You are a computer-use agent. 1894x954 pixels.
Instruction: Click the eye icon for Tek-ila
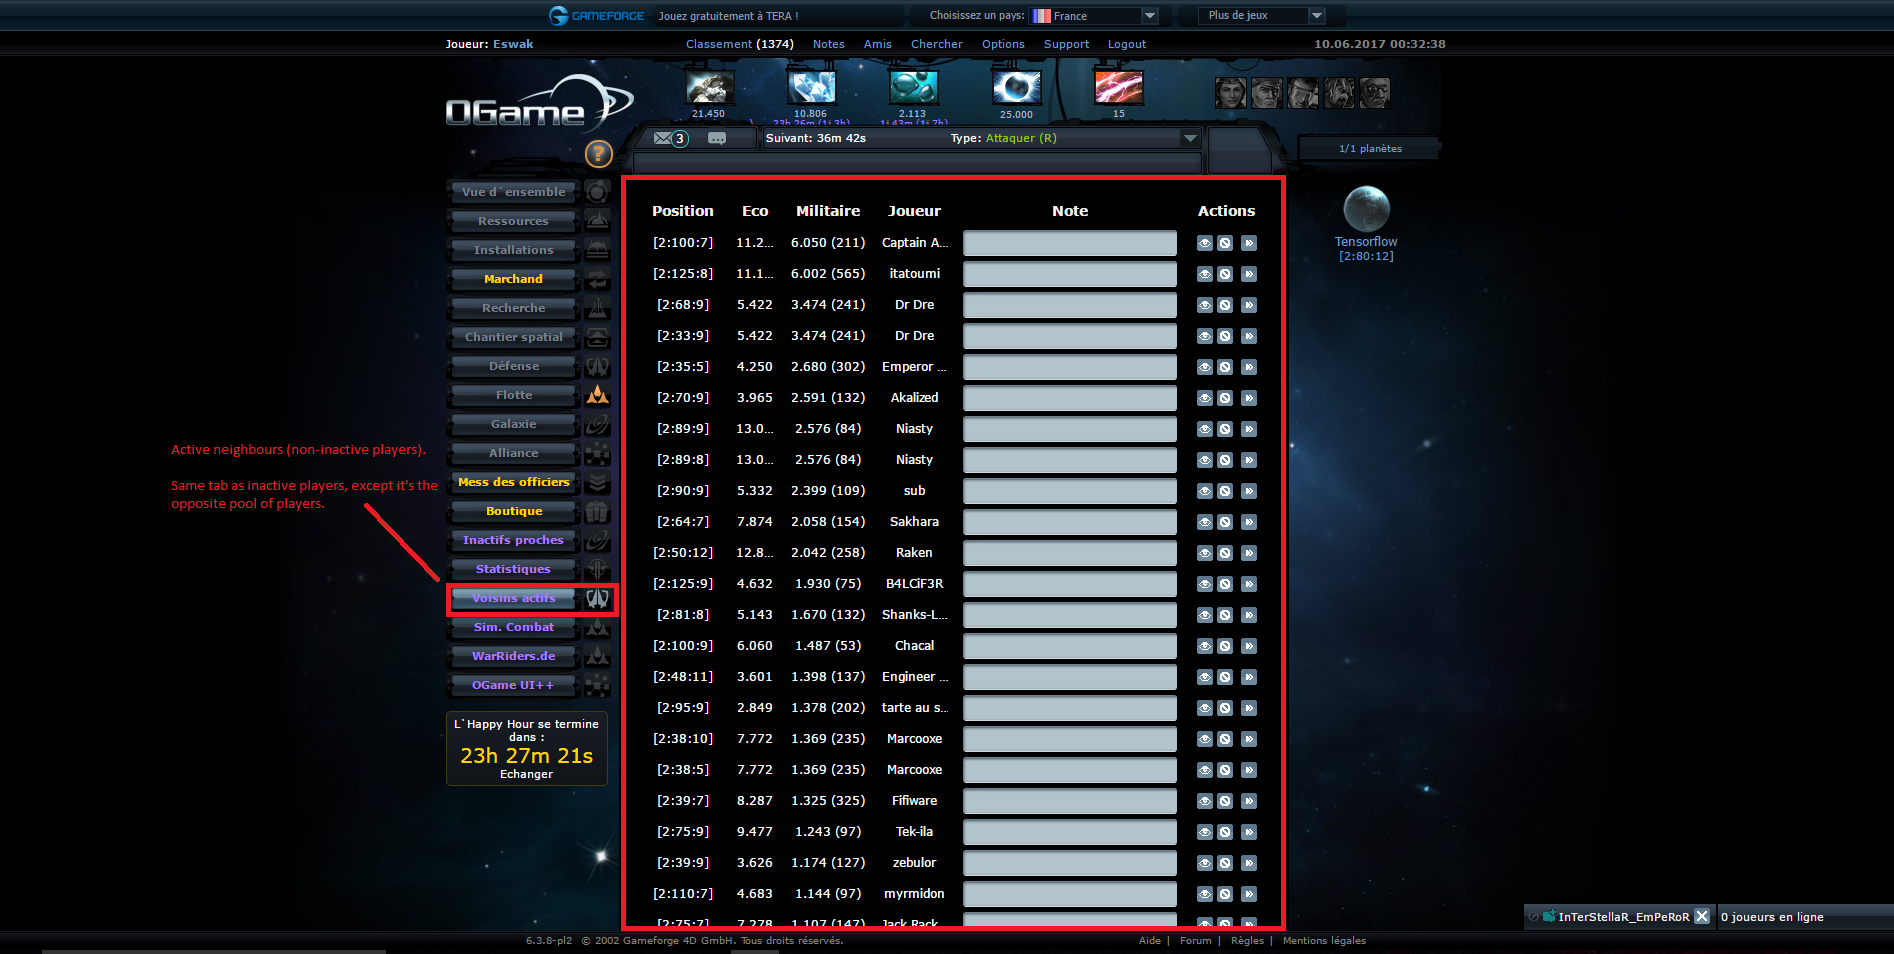[1204, 832]
